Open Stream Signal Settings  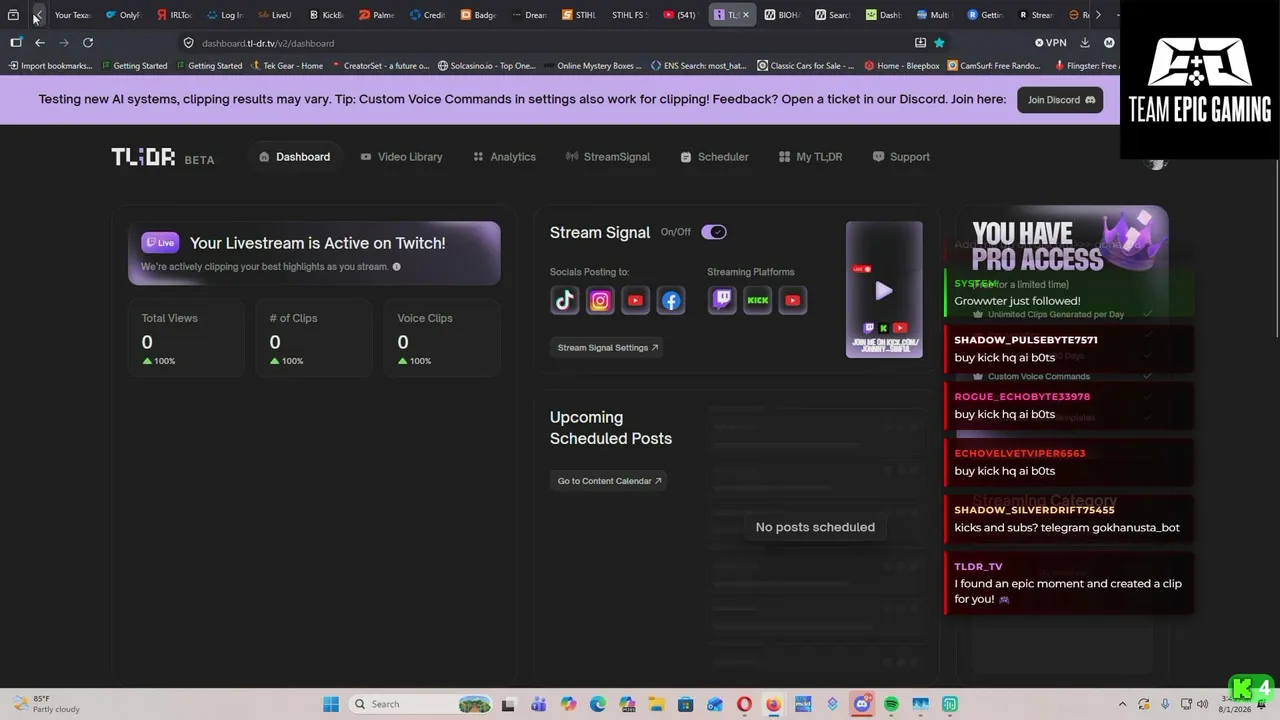coord(608,348)
